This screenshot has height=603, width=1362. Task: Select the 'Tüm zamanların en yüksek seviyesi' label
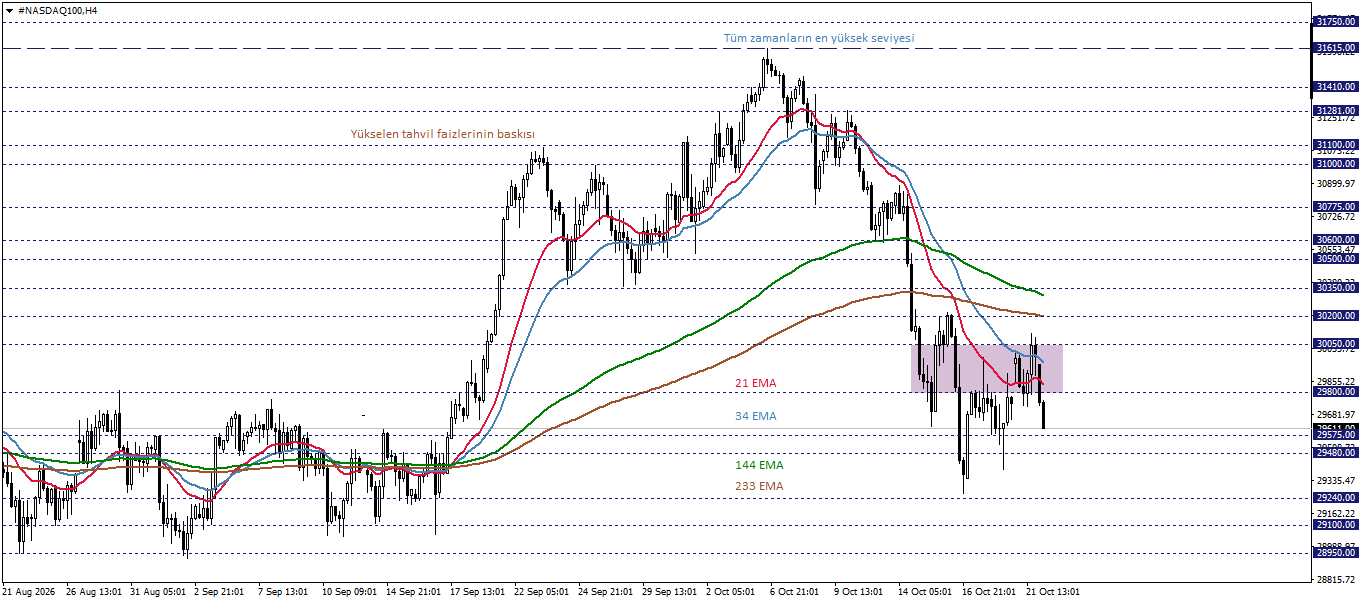(819, 38)
